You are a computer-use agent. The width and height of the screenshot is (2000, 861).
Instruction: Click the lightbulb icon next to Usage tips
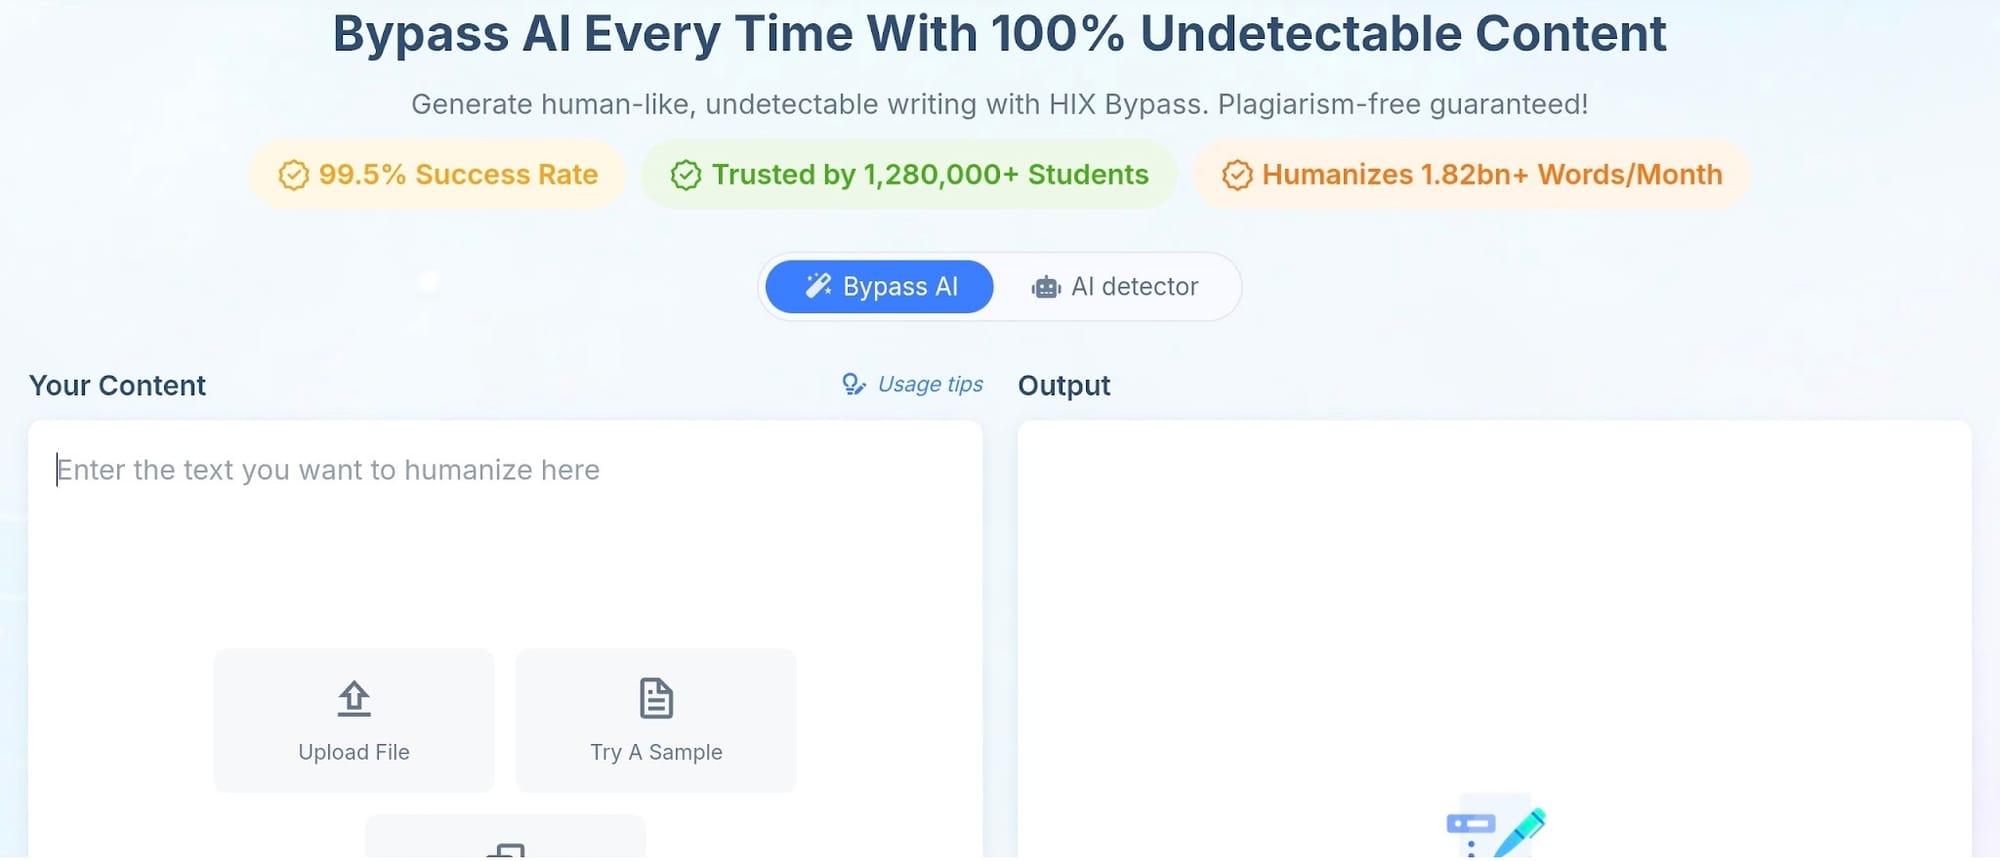pyautogui.click(x=853, y=384)
